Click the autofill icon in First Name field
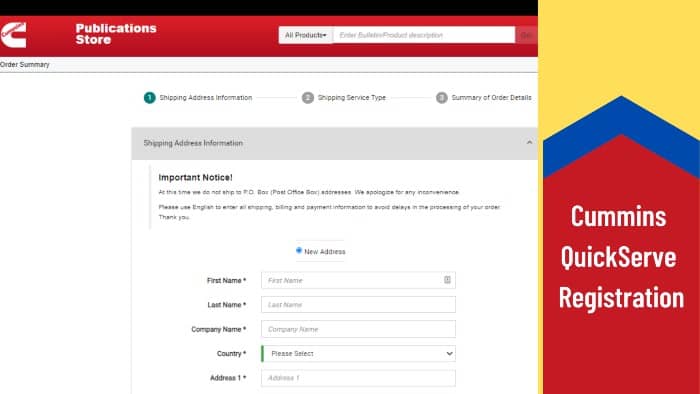 tap(447, 280)
